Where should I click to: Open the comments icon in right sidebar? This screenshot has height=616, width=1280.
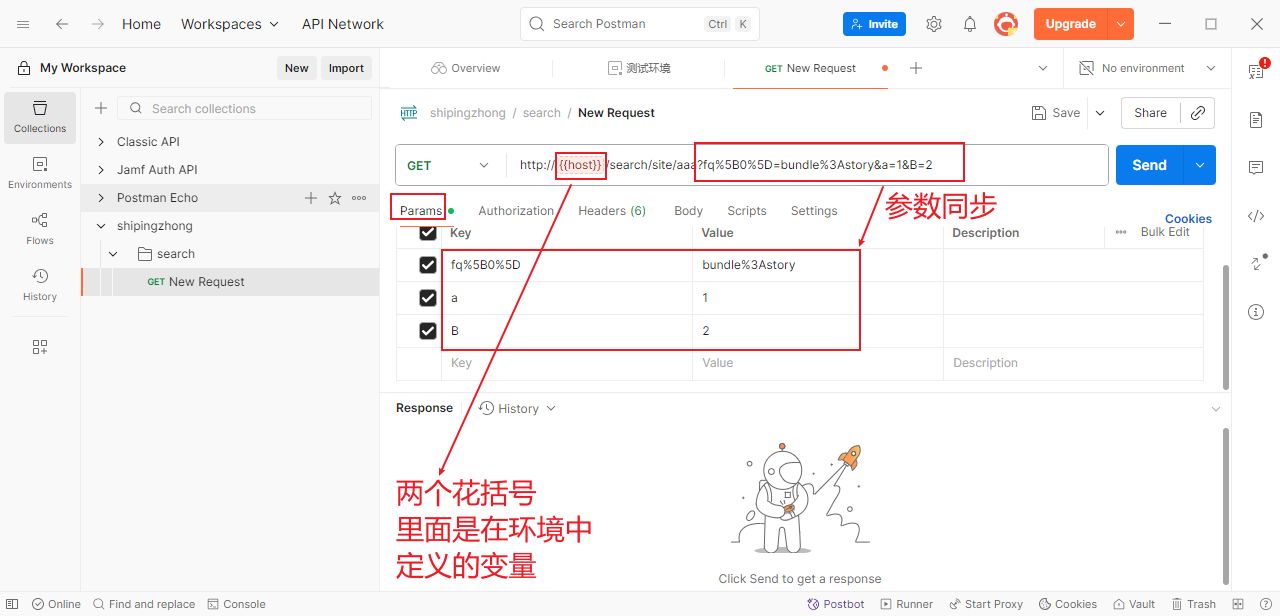tap(1256, 168)
